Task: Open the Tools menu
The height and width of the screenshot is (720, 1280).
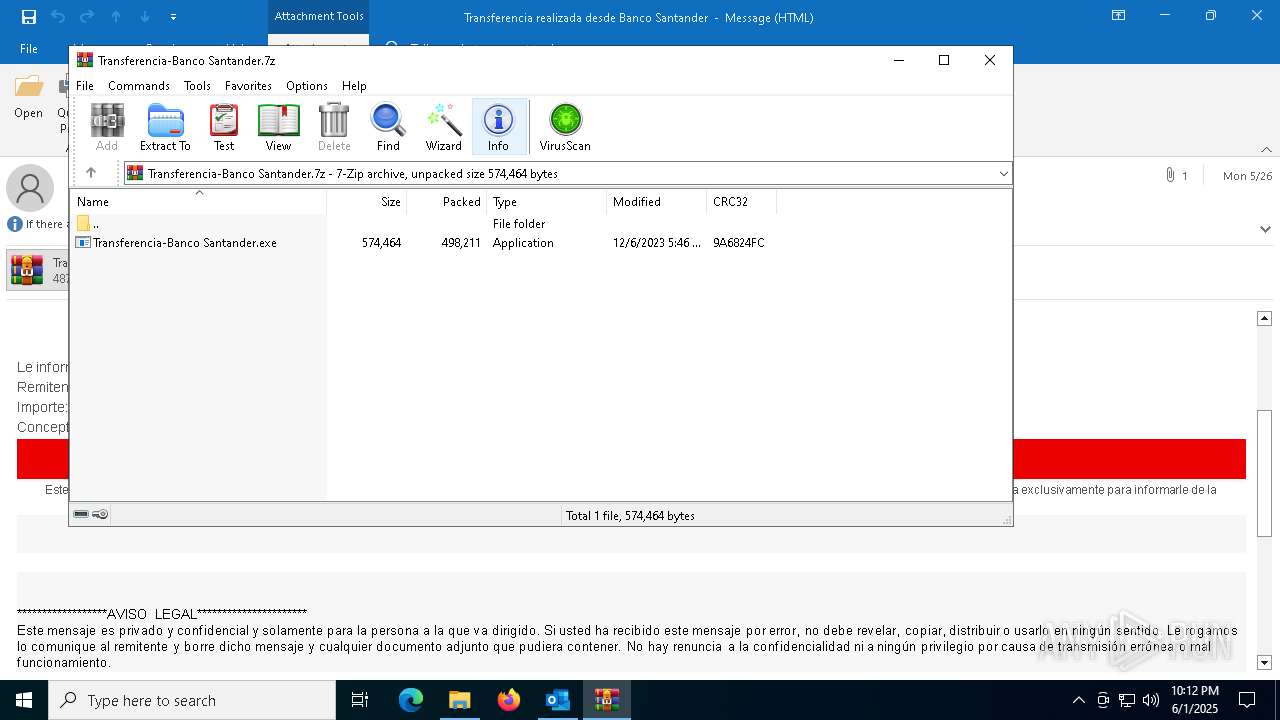Action: click(197, 86)
